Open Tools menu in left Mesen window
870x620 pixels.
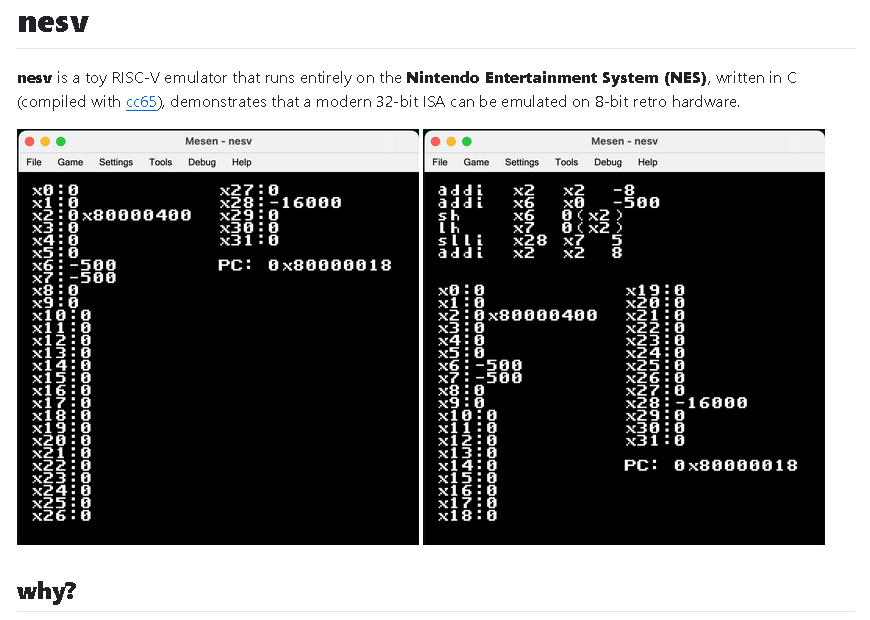160,162
